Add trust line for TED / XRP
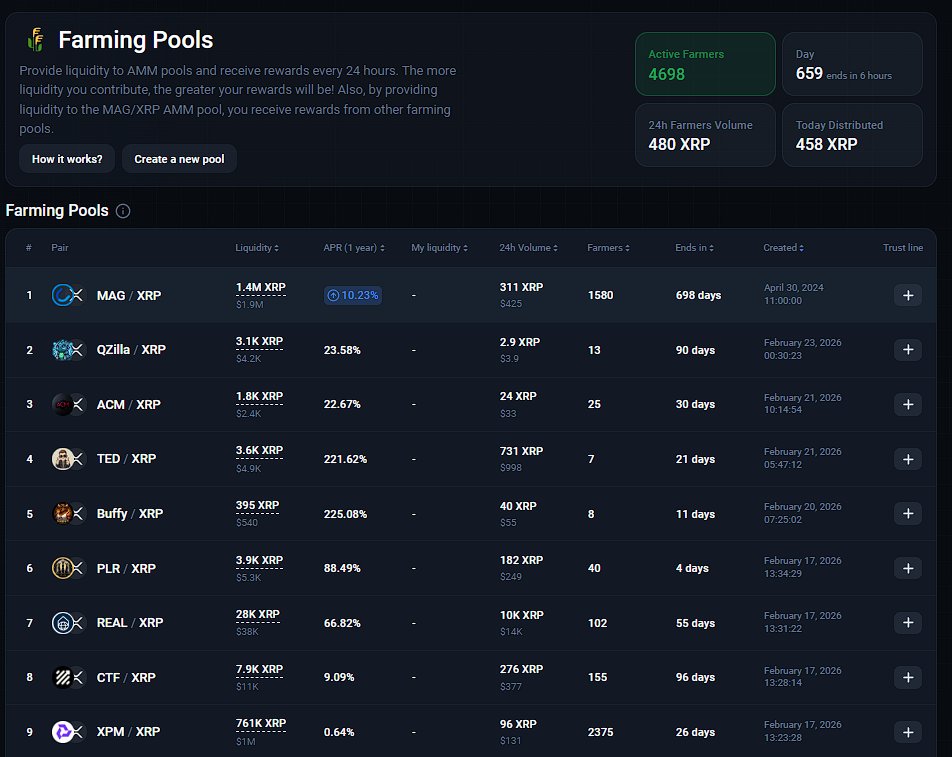Screen dimensions: 952x757 [908, 459]
